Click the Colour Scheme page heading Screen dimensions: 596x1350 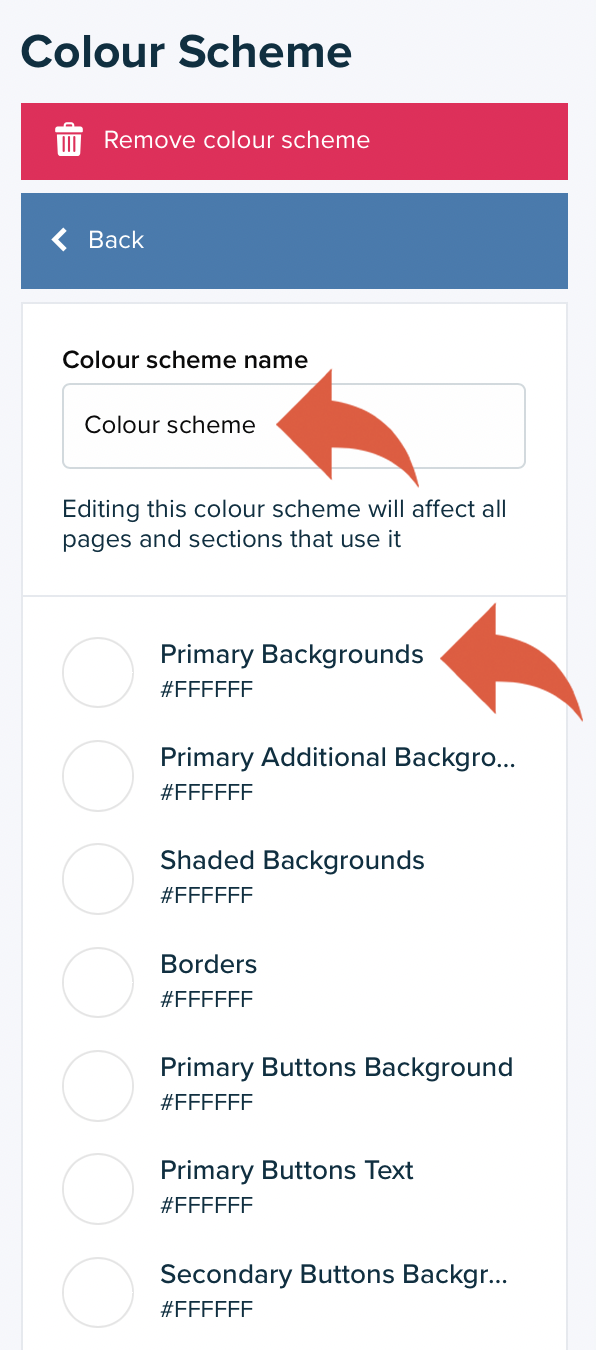coord(187,51)
